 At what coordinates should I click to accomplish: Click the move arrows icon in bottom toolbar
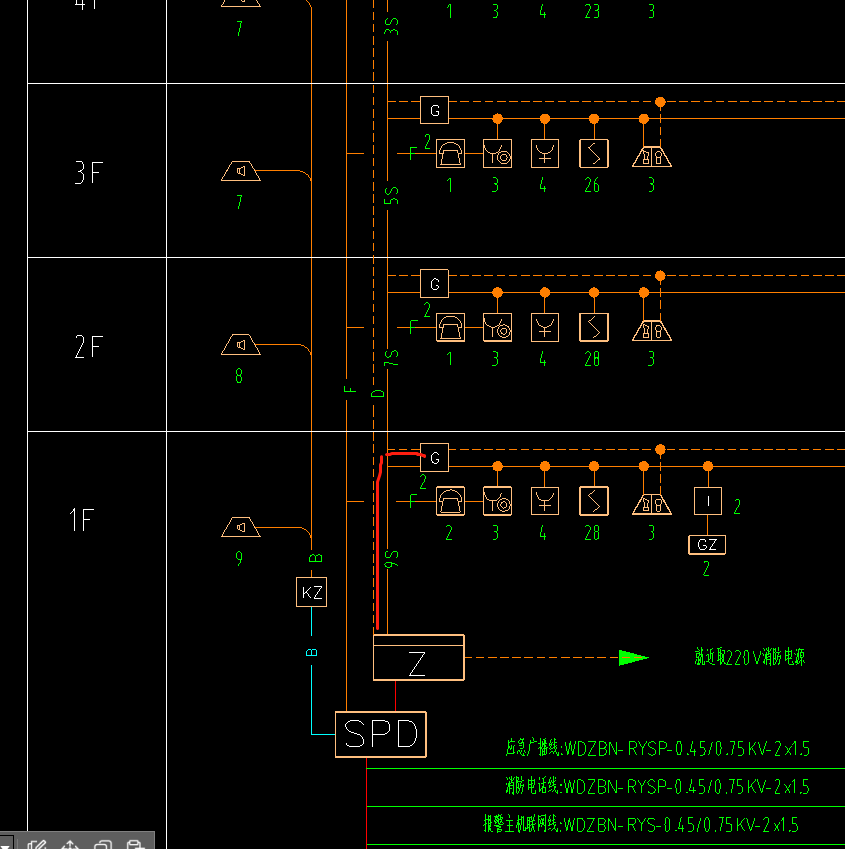click(70, 844)
